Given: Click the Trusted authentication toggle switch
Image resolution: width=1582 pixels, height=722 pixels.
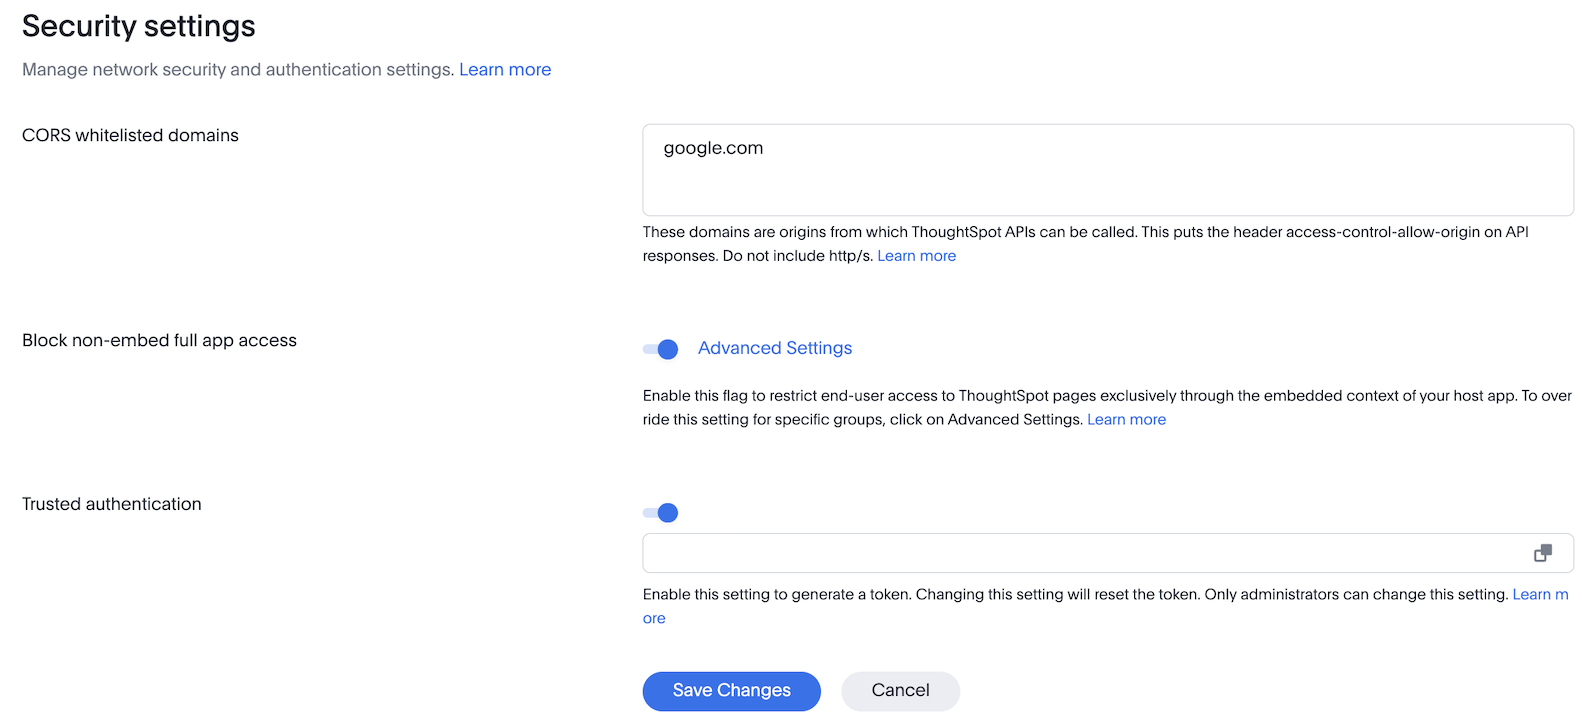Looking at the screenshot, I should (x=660, y=512).
